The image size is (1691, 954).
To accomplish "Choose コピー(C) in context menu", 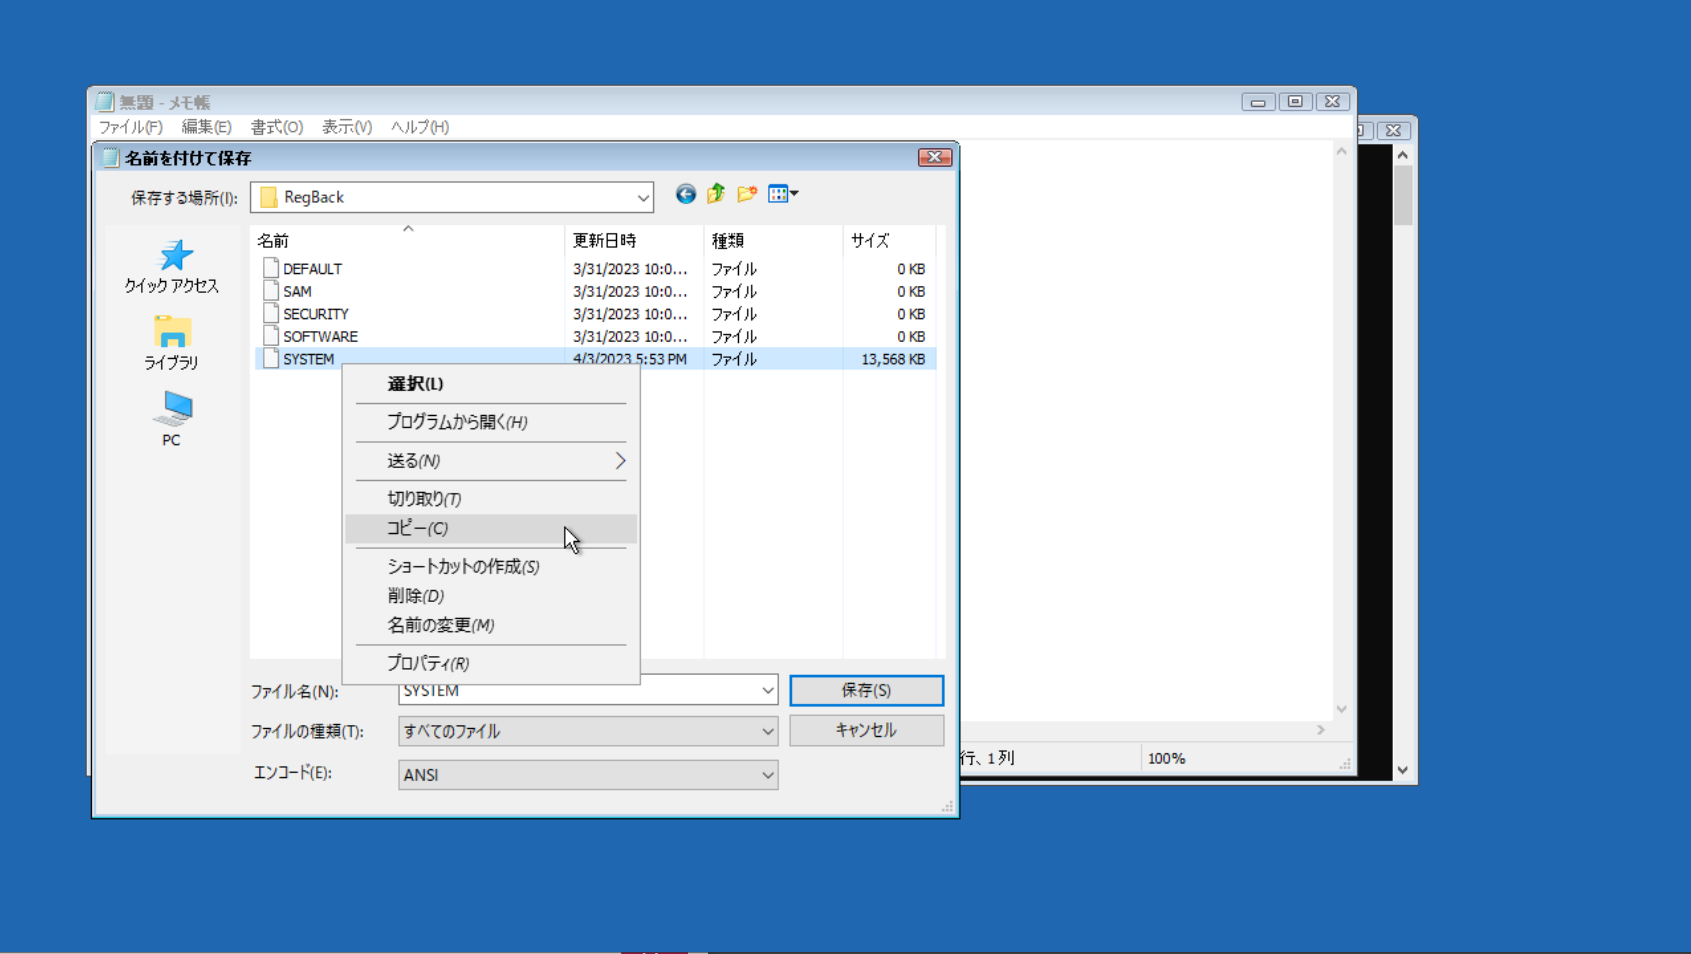I will pos(491,528).
